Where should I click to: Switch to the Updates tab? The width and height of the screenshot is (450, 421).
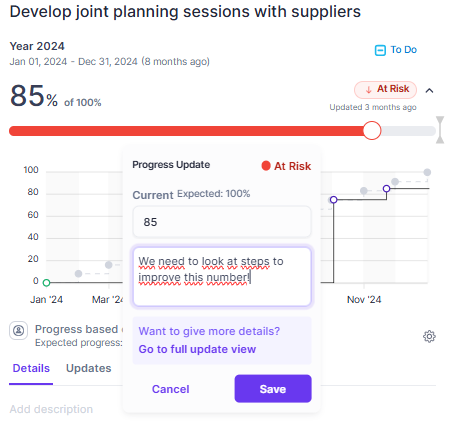pos(89,368)
